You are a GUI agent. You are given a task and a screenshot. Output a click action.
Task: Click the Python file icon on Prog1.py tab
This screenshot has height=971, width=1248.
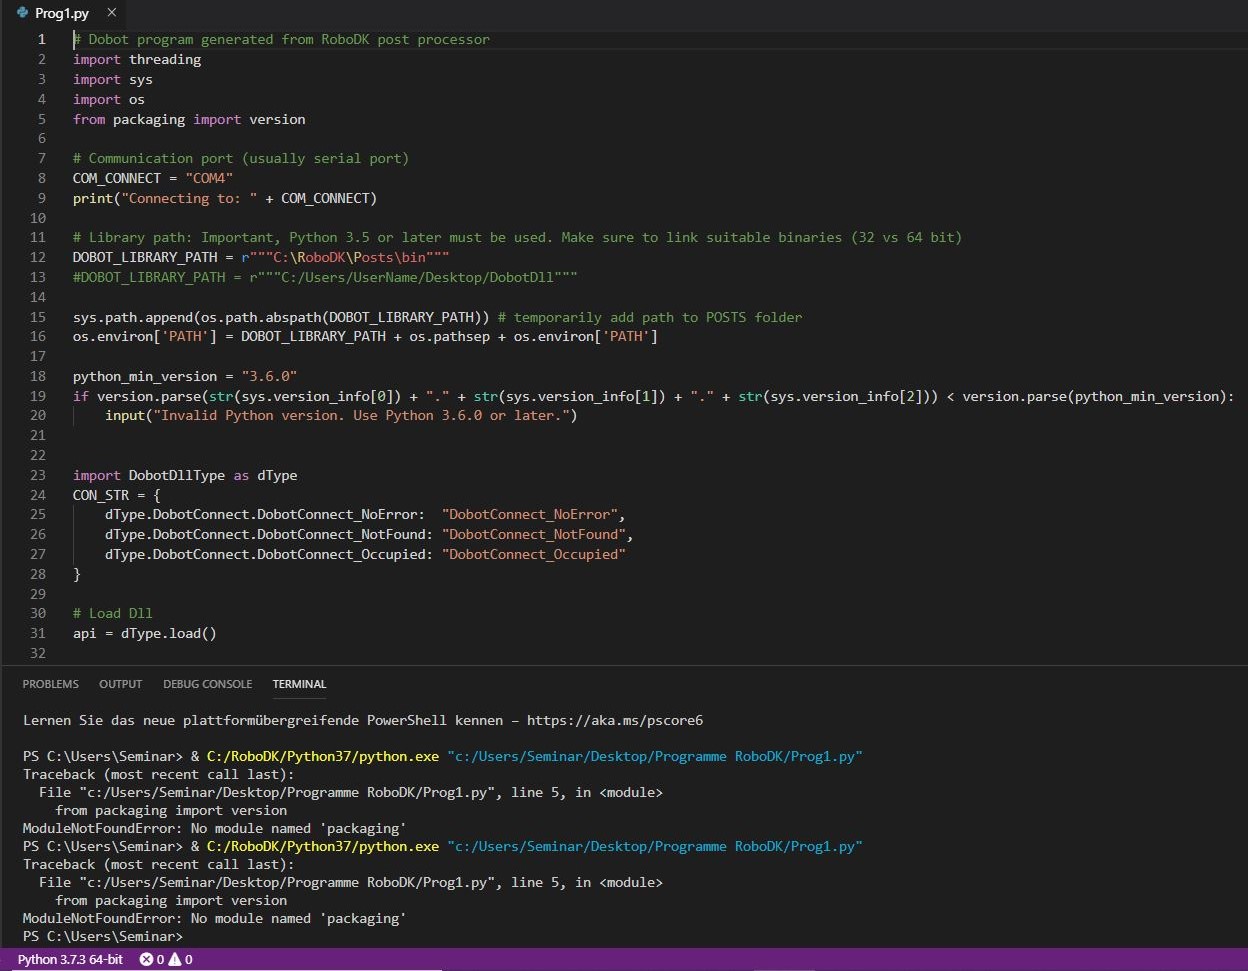pos(22,12)
